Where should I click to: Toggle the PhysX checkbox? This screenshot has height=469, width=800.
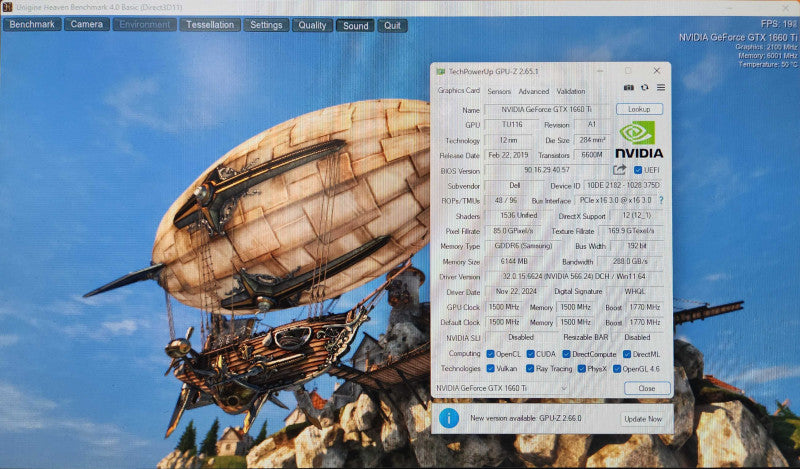pos(582,368)
